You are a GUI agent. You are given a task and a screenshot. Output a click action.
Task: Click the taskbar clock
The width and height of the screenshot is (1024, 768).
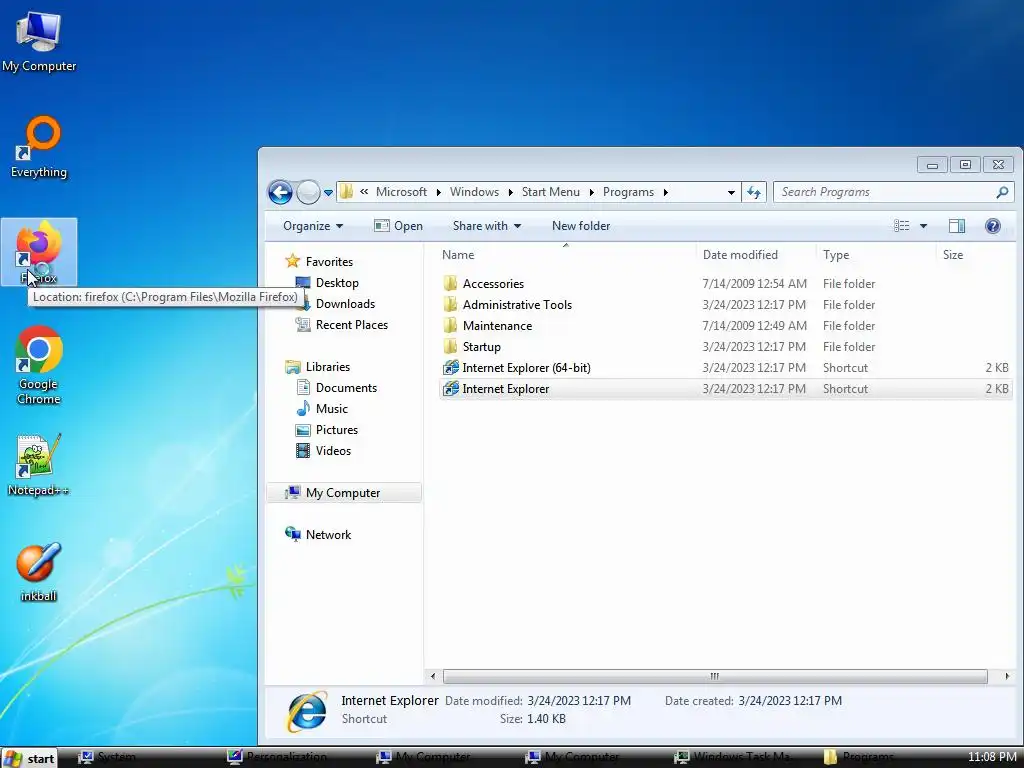(991, 758)
